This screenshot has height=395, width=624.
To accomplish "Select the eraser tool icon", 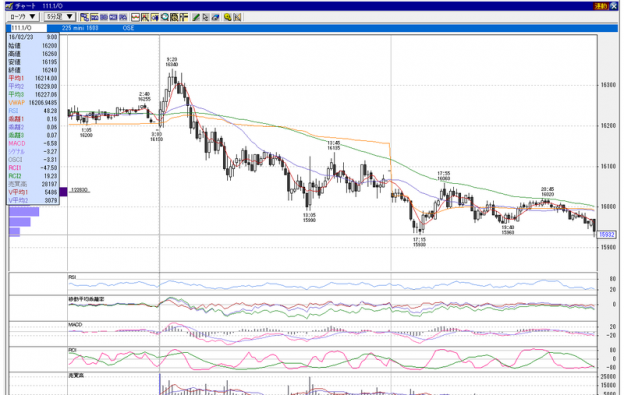I will tap(215, 17).
